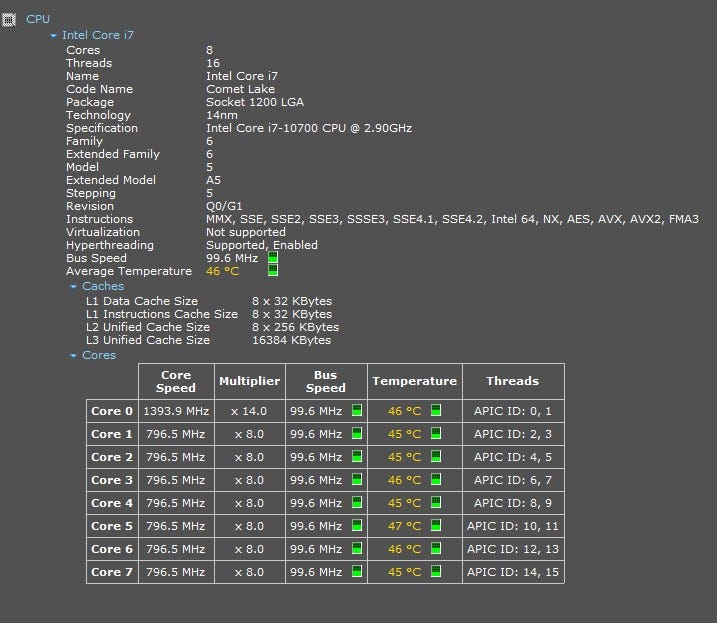Click the 16384 KBytes cache value
The width and height of the screenshot is (717, 623).
(x=292, y=340)
